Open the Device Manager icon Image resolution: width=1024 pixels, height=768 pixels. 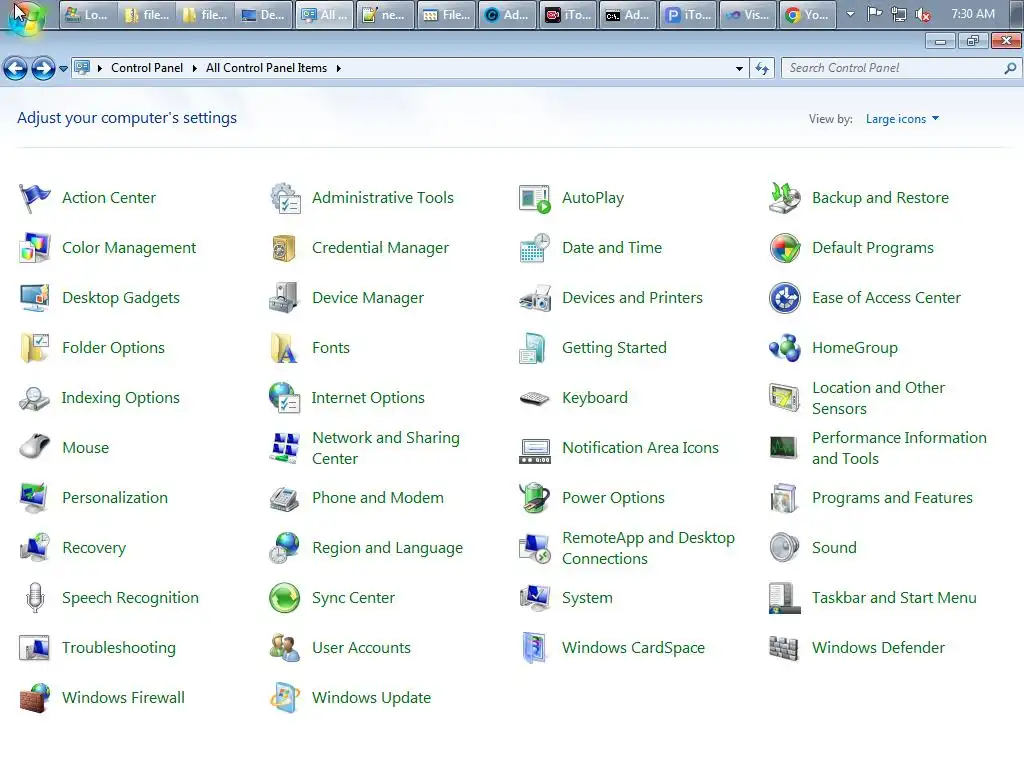coord(285,298)
